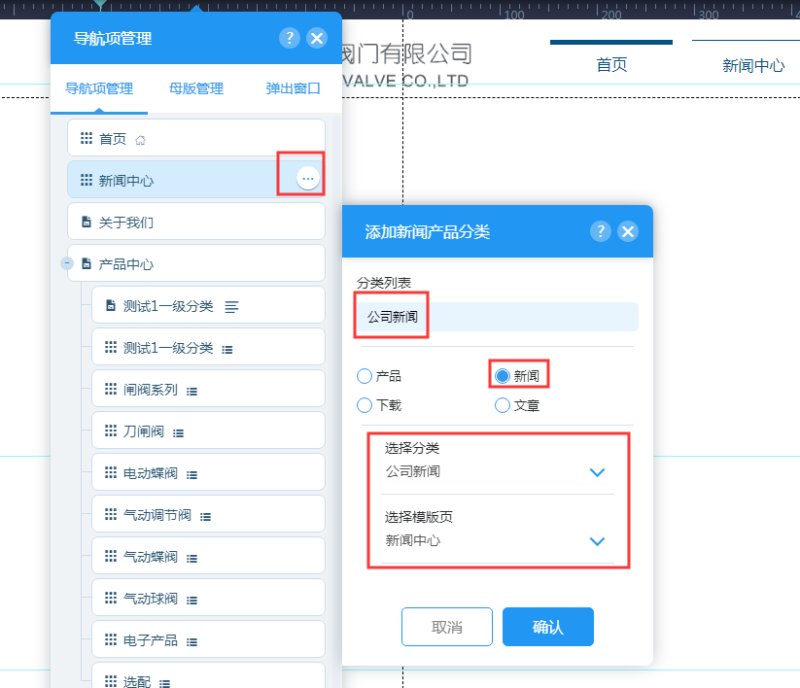This screenshot has width=800, height=688.
Task: Click 新闻中心 in the page navigation menu
Action: tap(754, 65)
